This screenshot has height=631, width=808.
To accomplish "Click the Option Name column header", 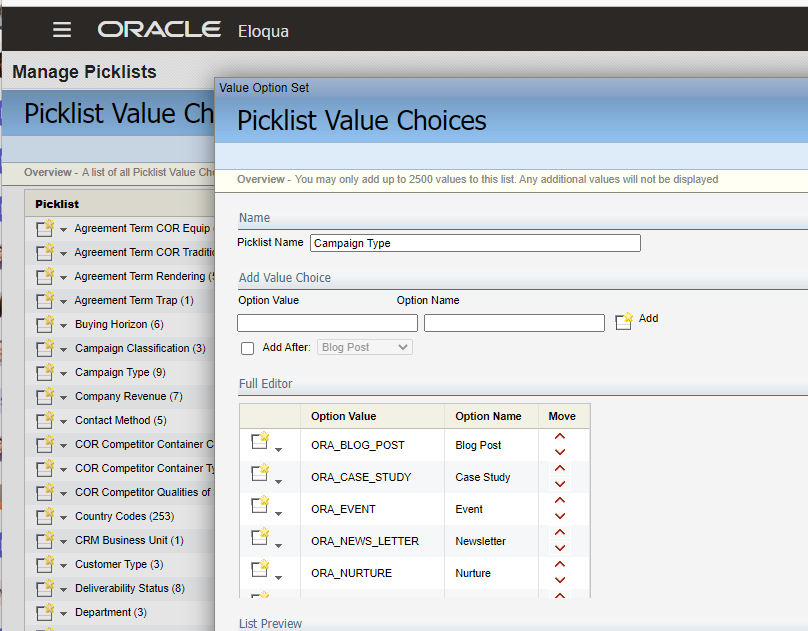I will click(488, 416).
